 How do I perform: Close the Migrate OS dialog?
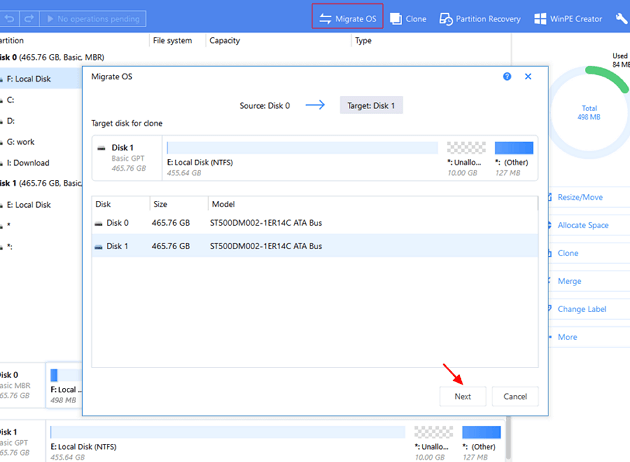pos(528,76)
